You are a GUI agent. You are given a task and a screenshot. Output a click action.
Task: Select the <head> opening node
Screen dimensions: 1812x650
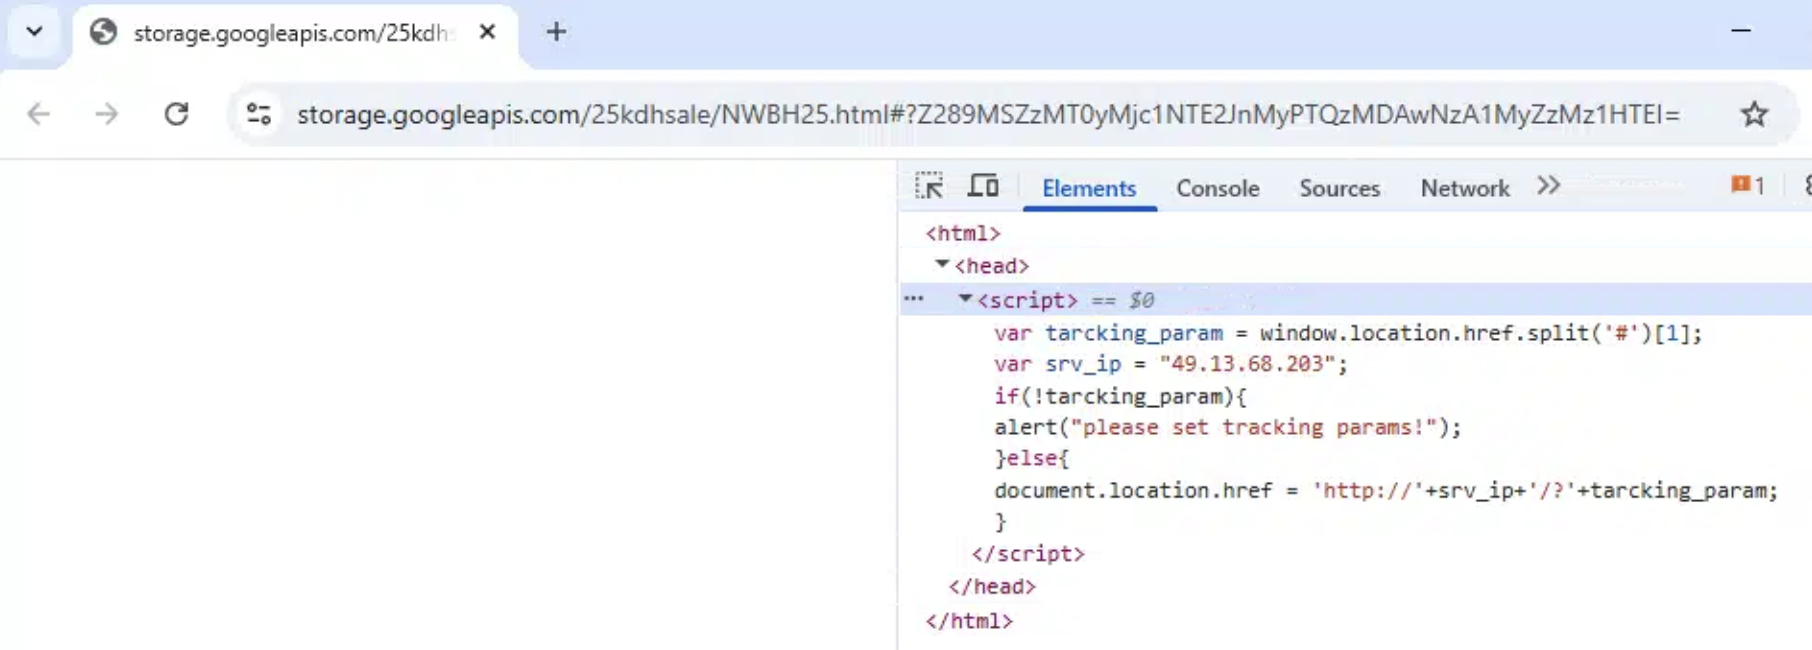point(991,266)
